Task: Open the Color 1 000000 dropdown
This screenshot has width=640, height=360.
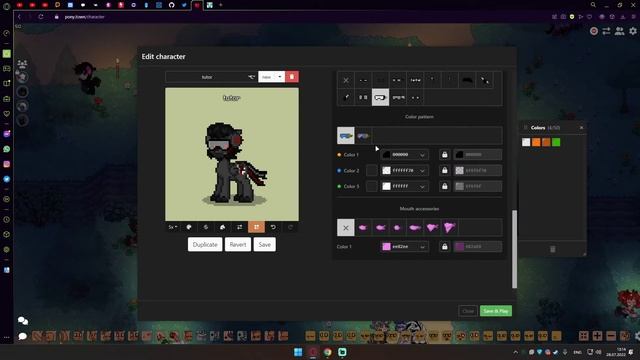Action: (x=422, y=155)
